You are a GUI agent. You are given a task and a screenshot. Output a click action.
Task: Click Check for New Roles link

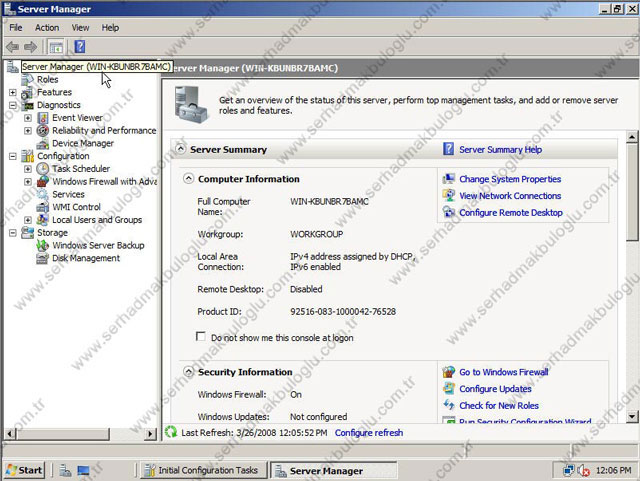(499, 405)
